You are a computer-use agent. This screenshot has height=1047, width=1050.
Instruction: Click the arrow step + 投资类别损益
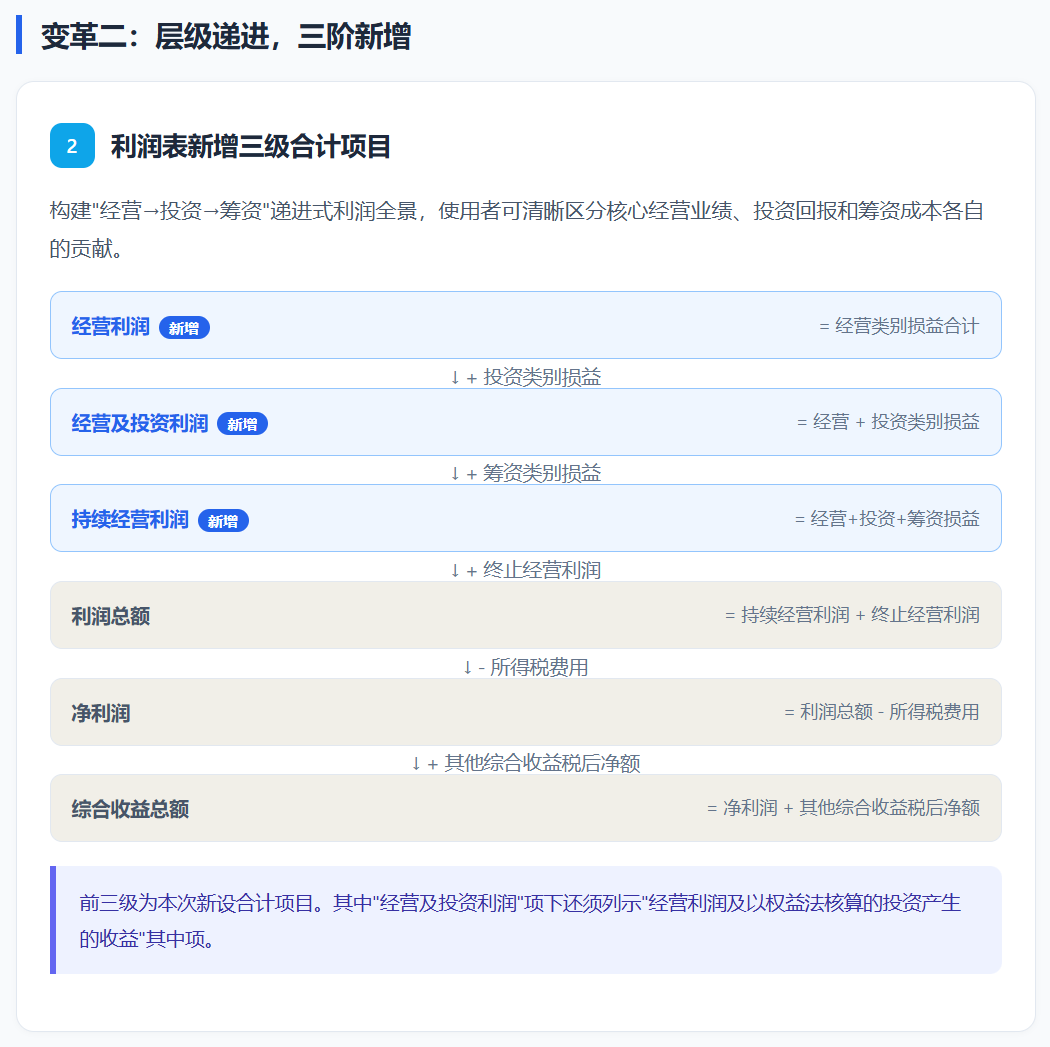click(x=526, y=377)
